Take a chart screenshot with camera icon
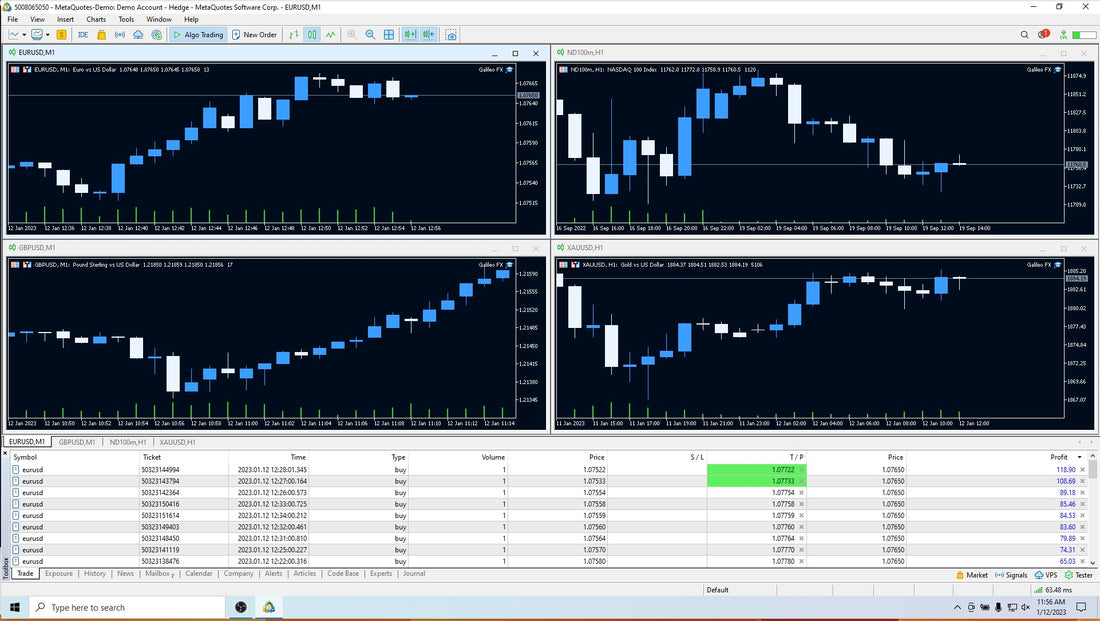The width and height of the screenshot is (1100, 621). click(x=452, y=35)
